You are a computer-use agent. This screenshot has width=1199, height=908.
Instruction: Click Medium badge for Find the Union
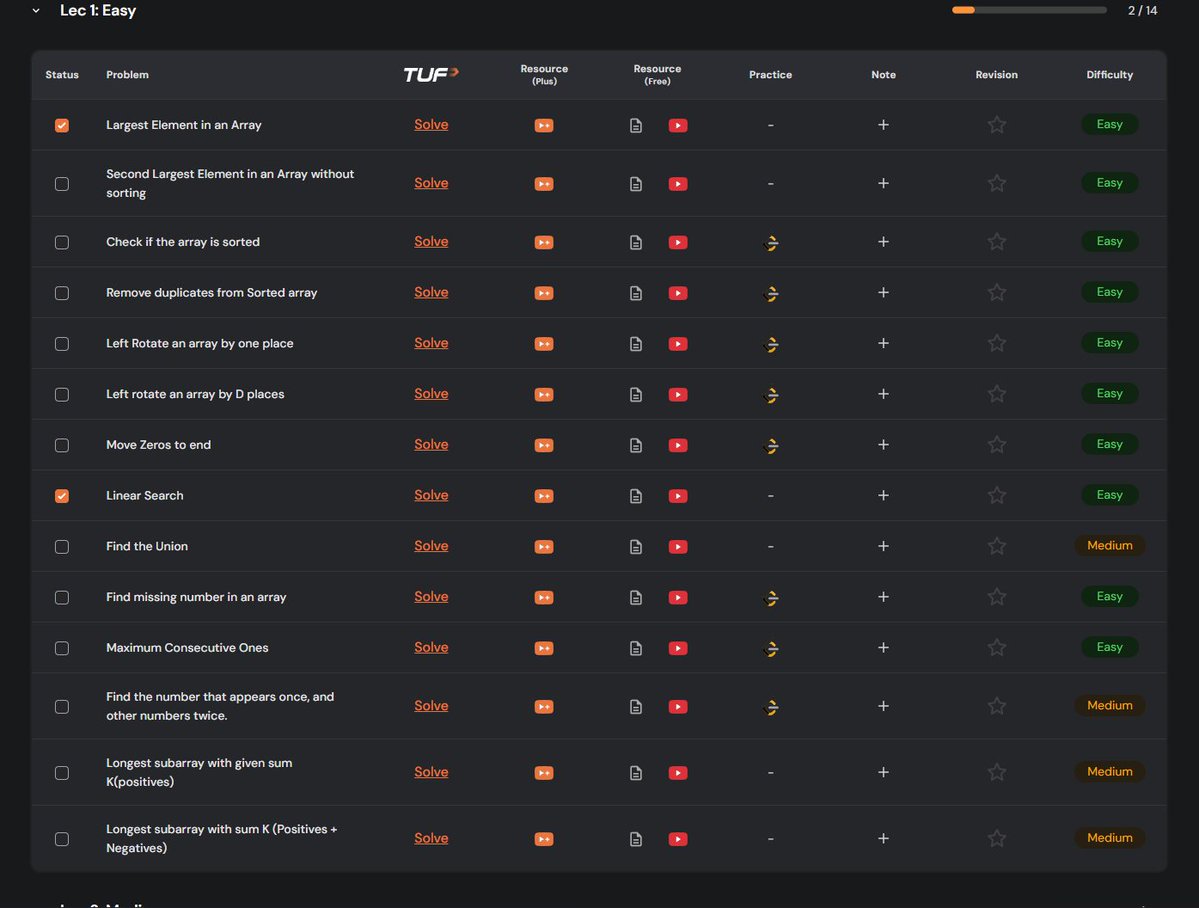(1110, 545)
